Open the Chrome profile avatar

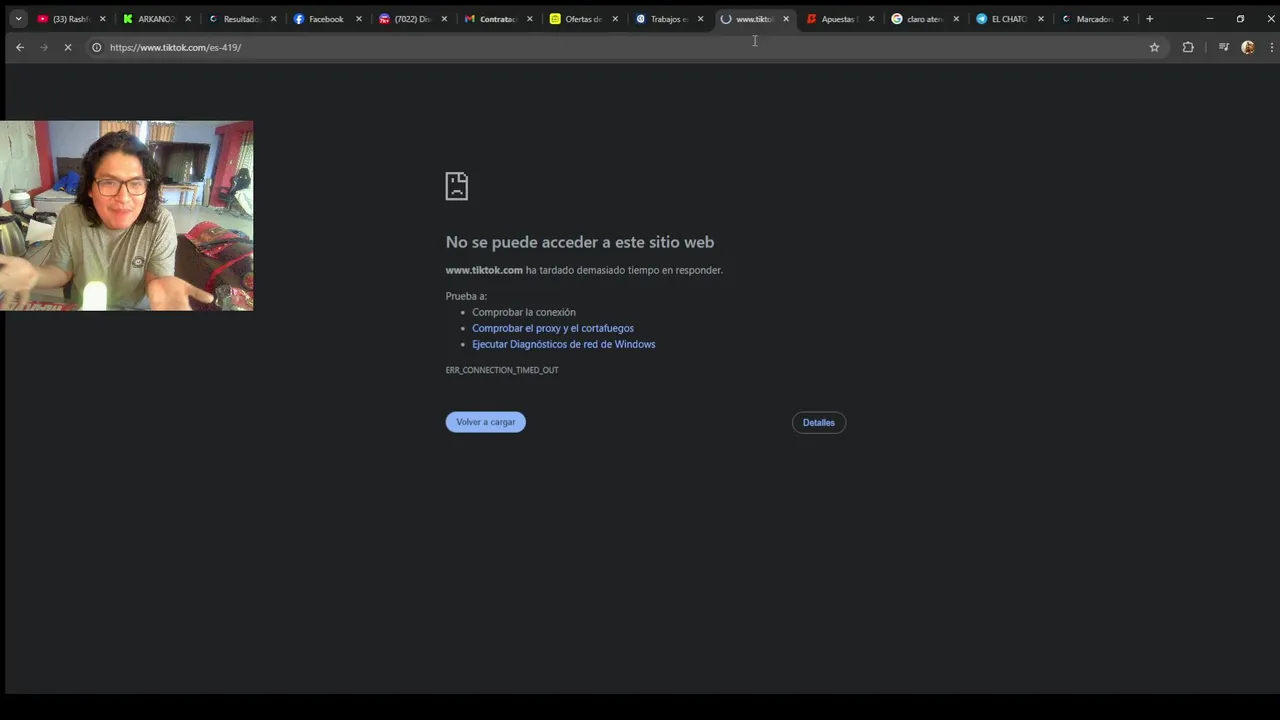1248,47
